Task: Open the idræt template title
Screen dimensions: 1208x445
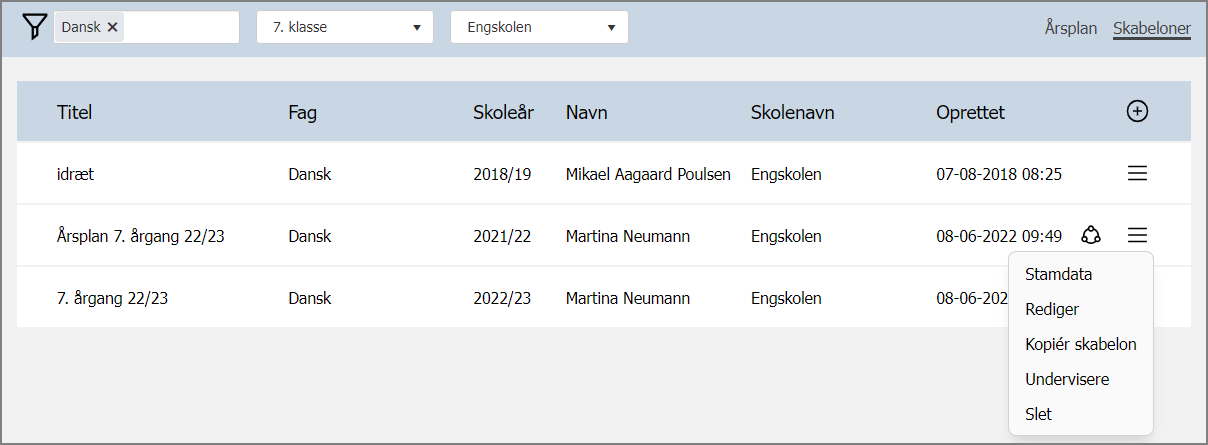Action: tap(76, 174)
